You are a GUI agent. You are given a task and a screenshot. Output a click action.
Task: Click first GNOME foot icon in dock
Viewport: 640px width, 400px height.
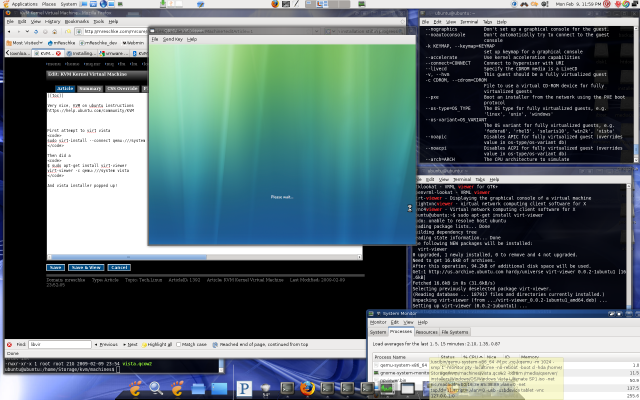click(135, 388)
